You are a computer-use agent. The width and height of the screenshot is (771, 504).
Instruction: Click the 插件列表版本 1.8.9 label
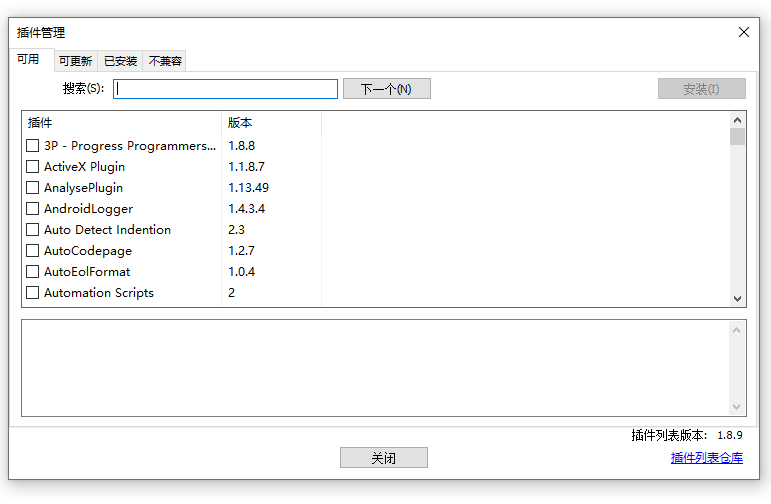(687, 435)
